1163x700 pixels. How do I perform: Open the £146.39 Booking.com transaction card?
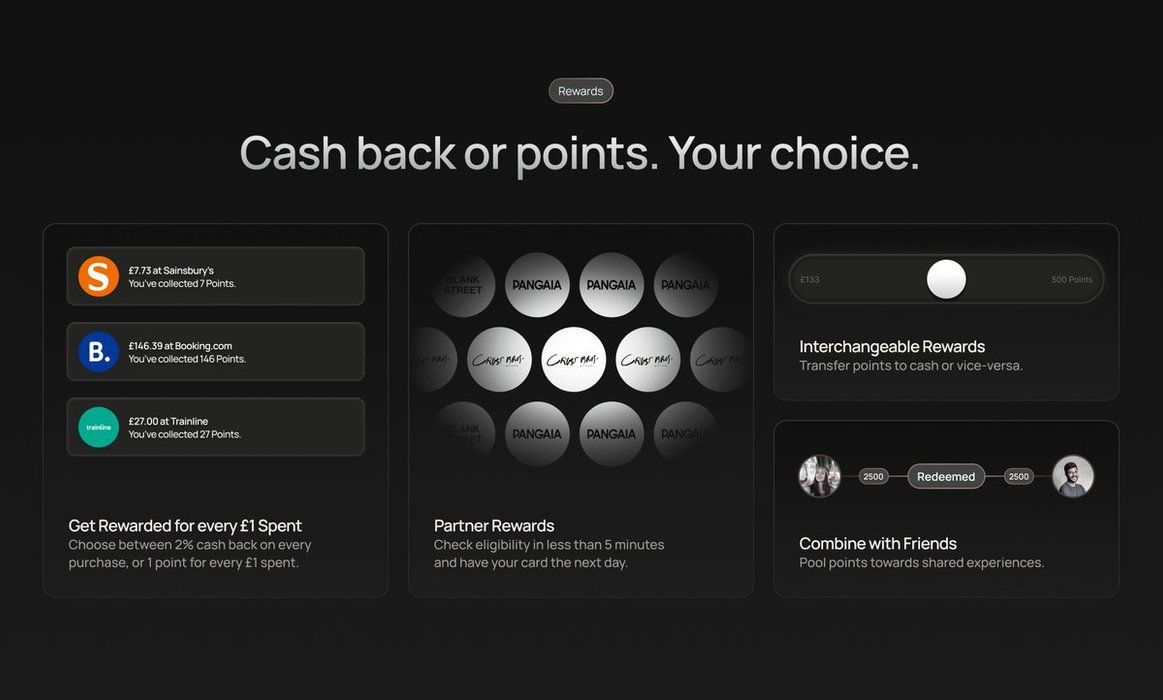pos(240,352)
